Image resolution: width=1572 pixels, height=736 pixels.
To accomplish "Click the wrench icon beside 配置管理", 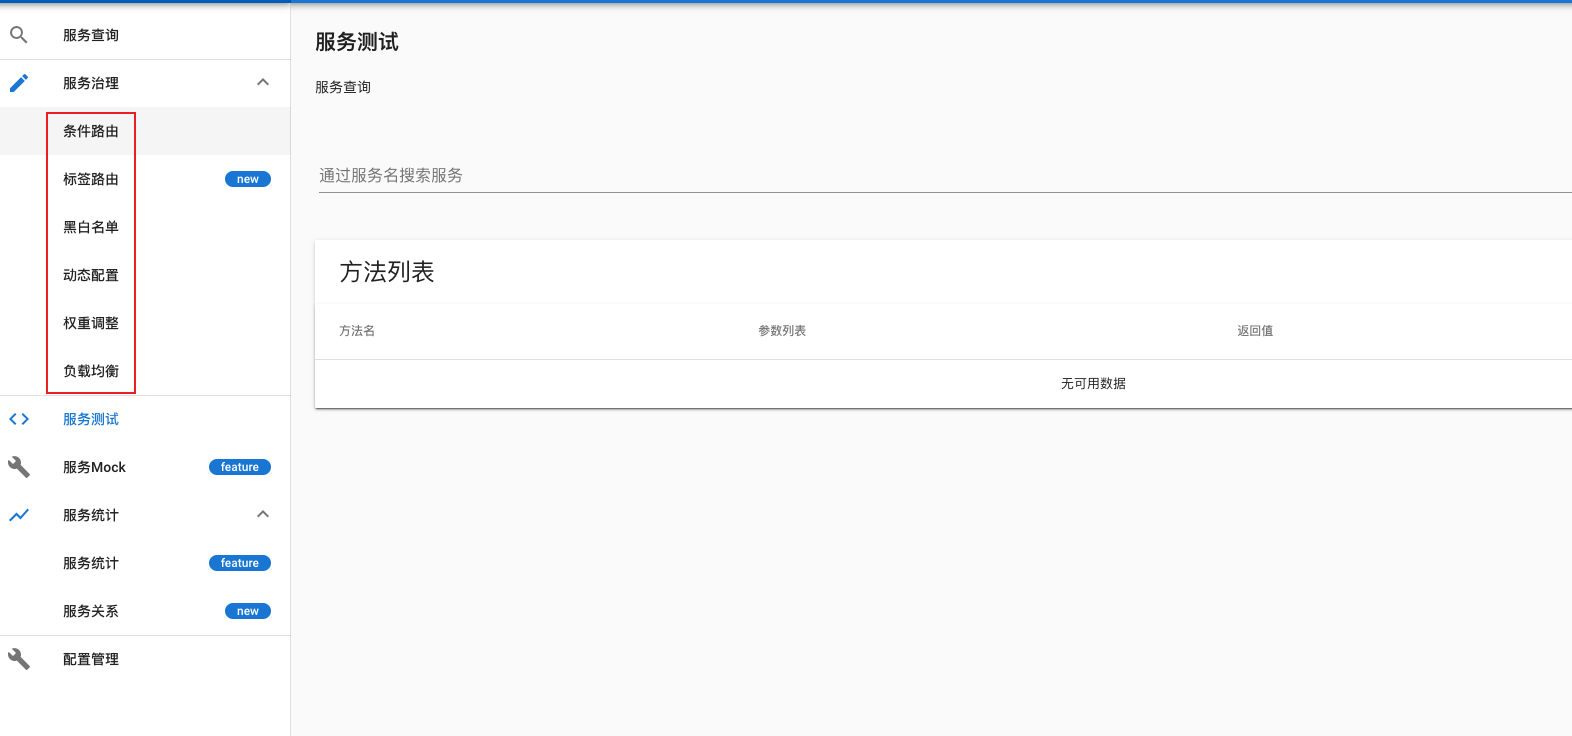I will 19,659.
